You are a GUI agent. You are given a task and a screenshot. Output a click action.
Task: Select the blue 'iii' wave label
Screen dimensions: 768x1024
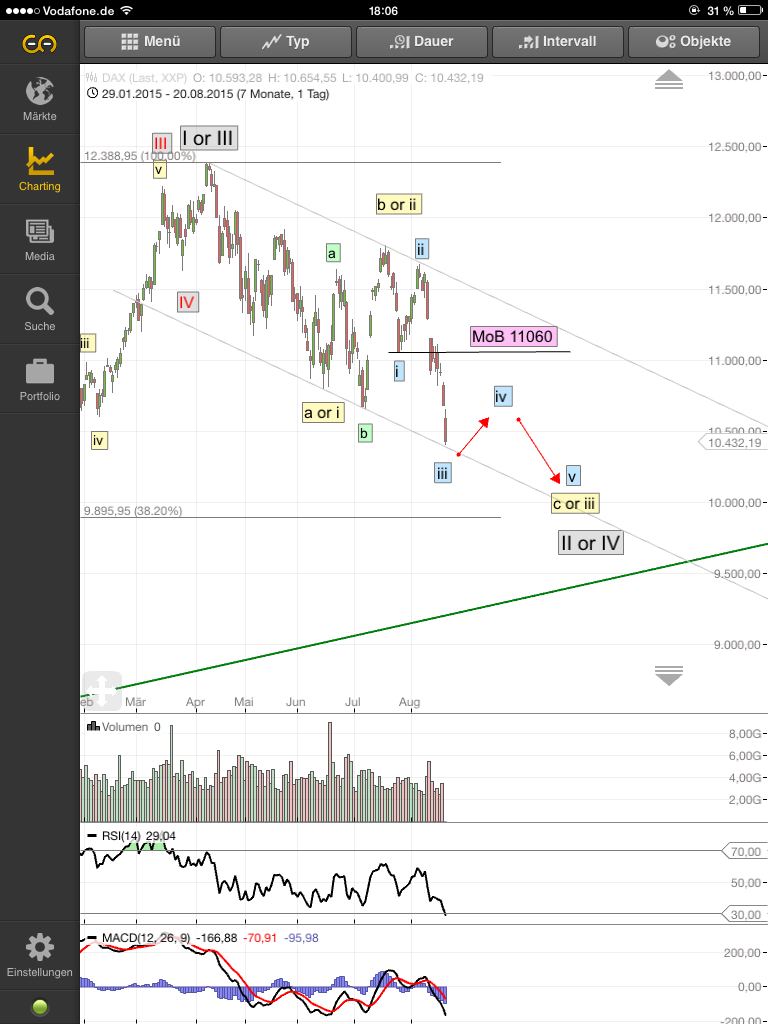[x=442, y=473]
